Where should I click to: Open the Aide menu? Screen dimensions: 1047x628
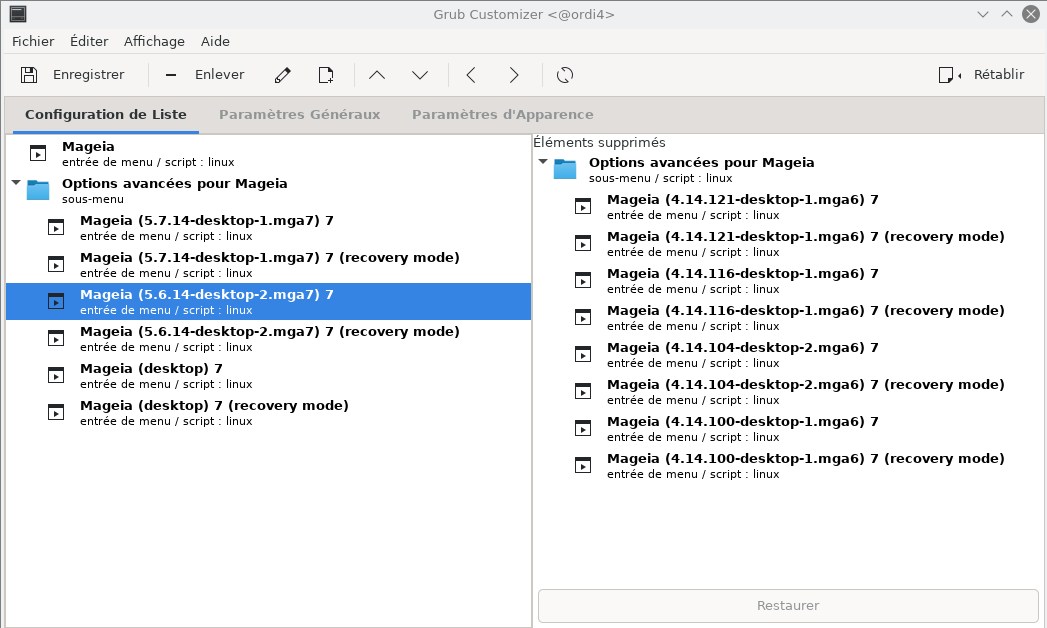tap(215, 41)
